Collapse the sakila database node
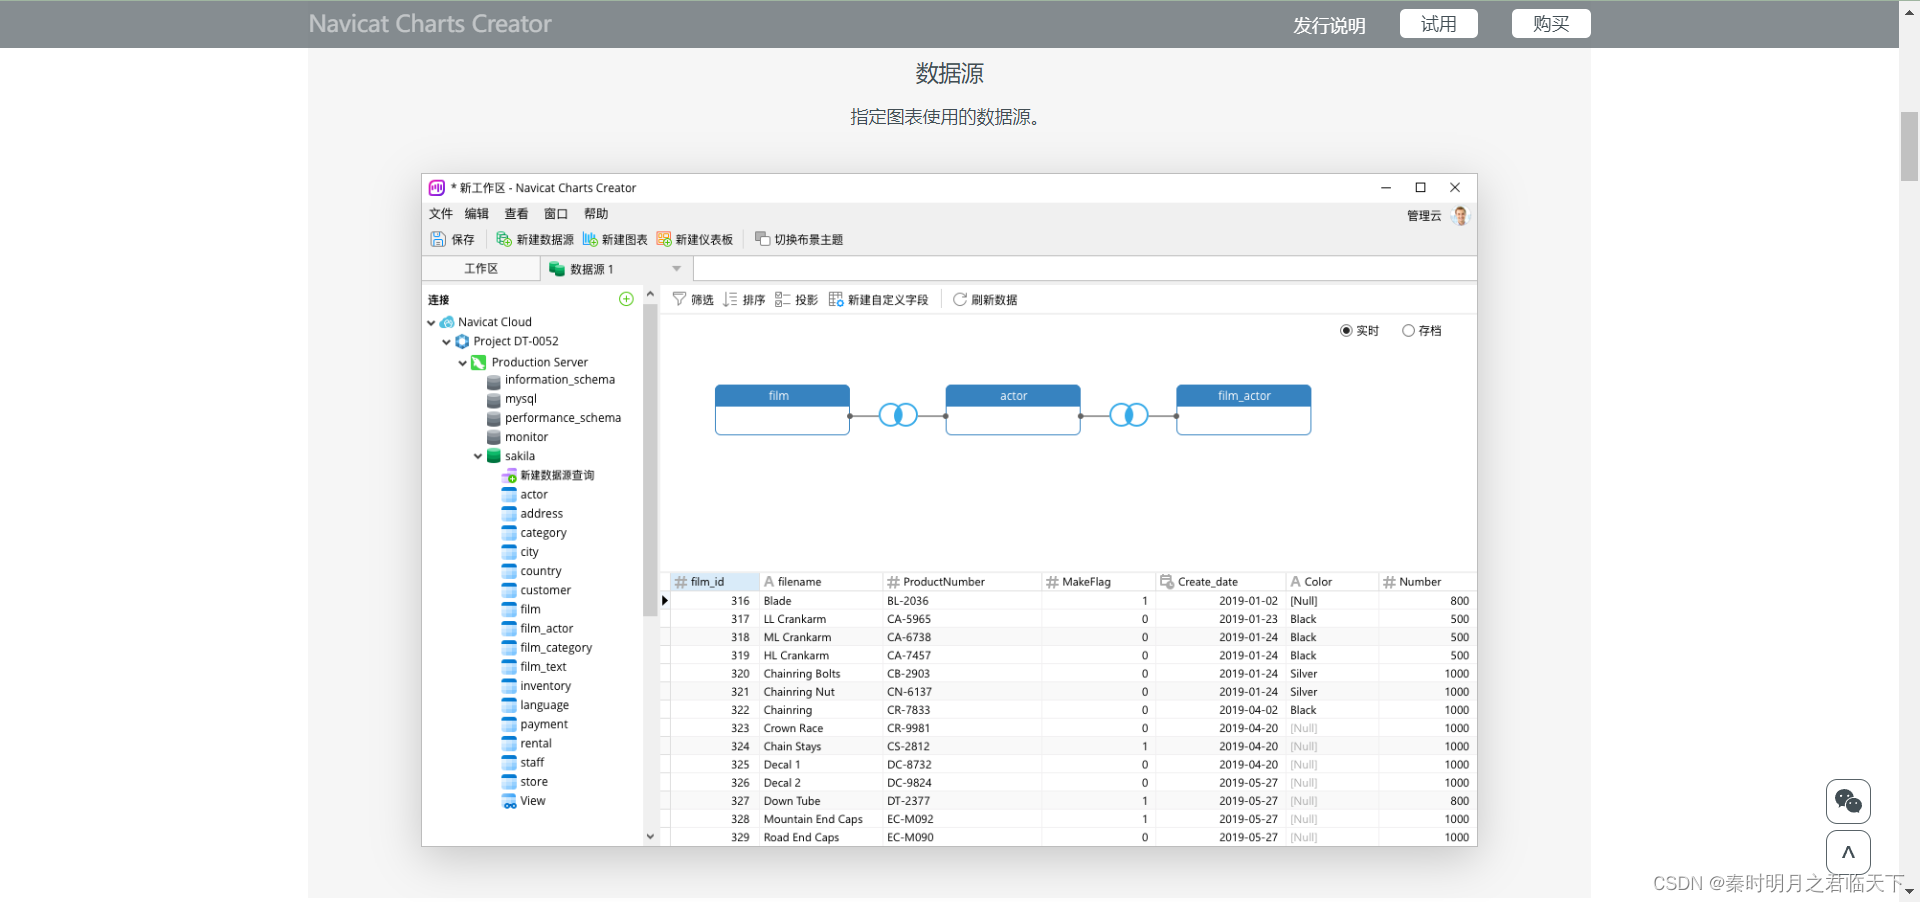1920x902 pixels. point(478,457)
